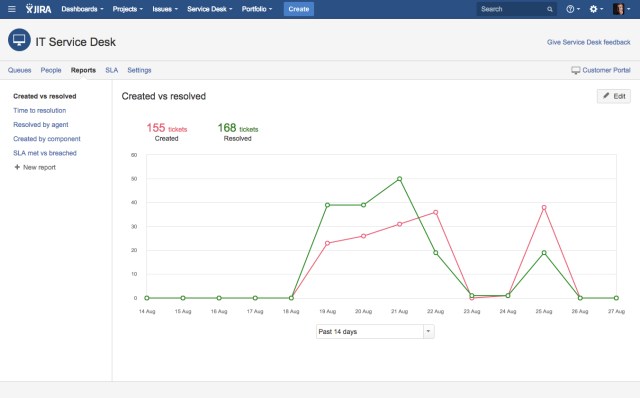Click the green resolved point on 20 Aug

tap(363, 205)
